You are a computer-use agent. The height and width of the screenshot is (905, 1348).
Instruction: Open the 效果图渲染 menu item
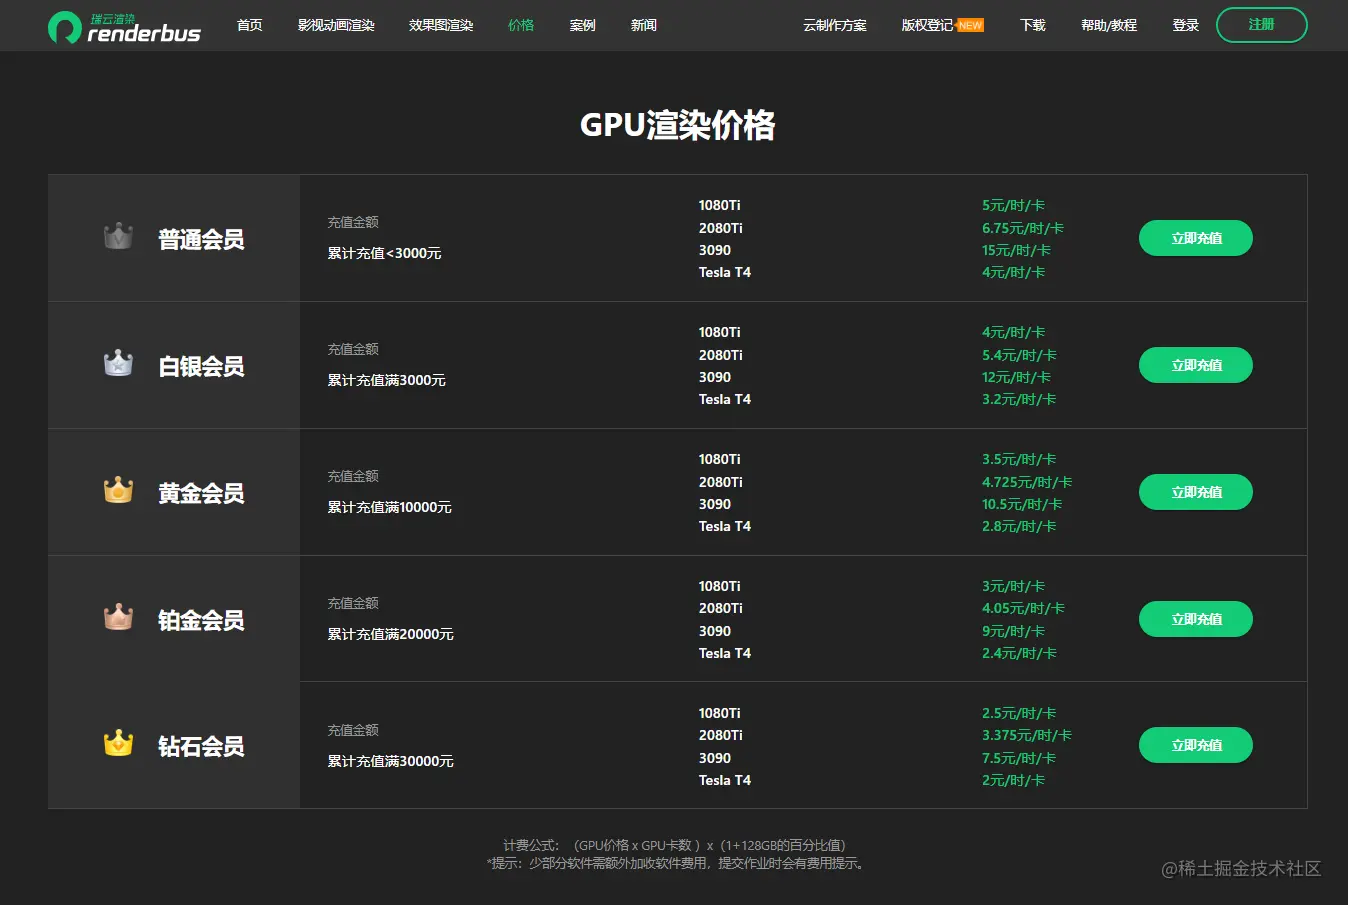tap(440, 25)
